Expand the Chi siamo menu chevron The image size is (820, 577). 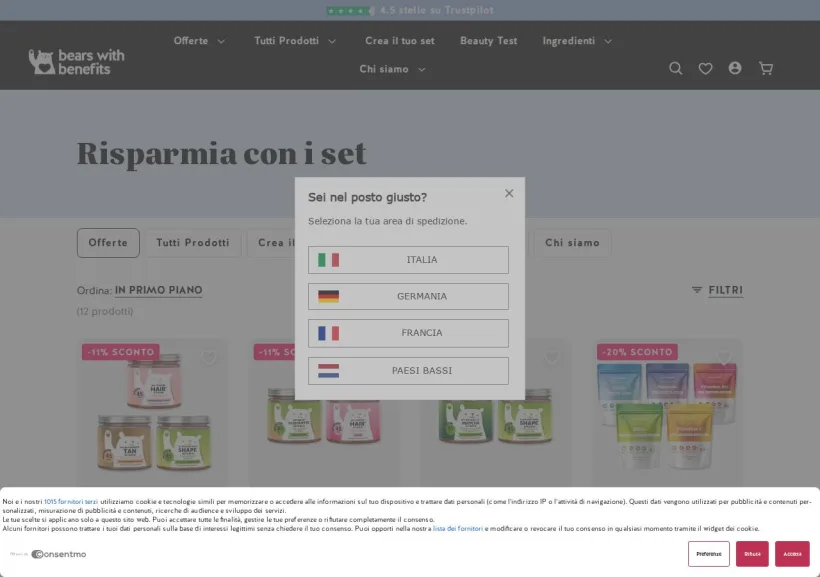pyautogui.click(x=422, y=70)
